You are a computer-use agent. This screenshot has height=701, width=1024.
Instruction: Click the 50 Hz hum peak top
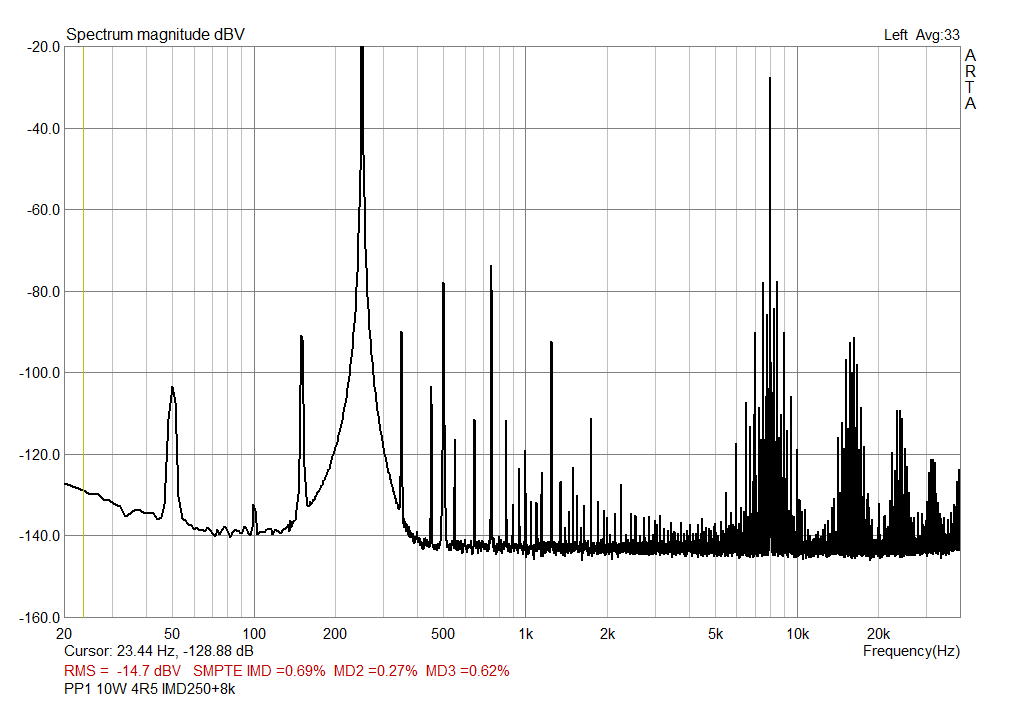tap(172, 387)
